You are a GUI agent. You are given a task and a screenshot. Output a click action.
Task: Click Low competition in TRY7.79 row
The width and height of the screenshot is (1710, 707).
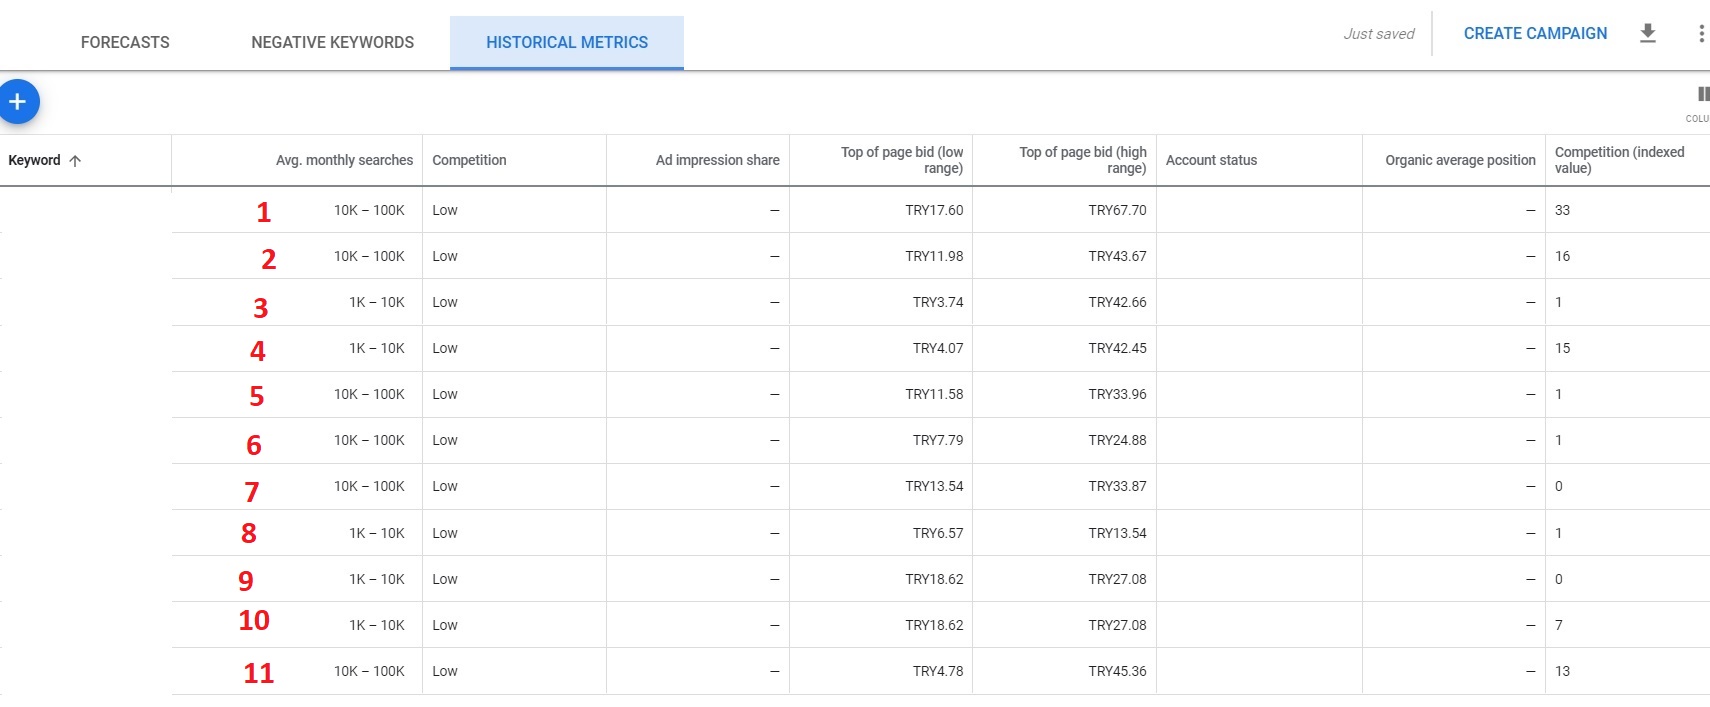(445, 440)
